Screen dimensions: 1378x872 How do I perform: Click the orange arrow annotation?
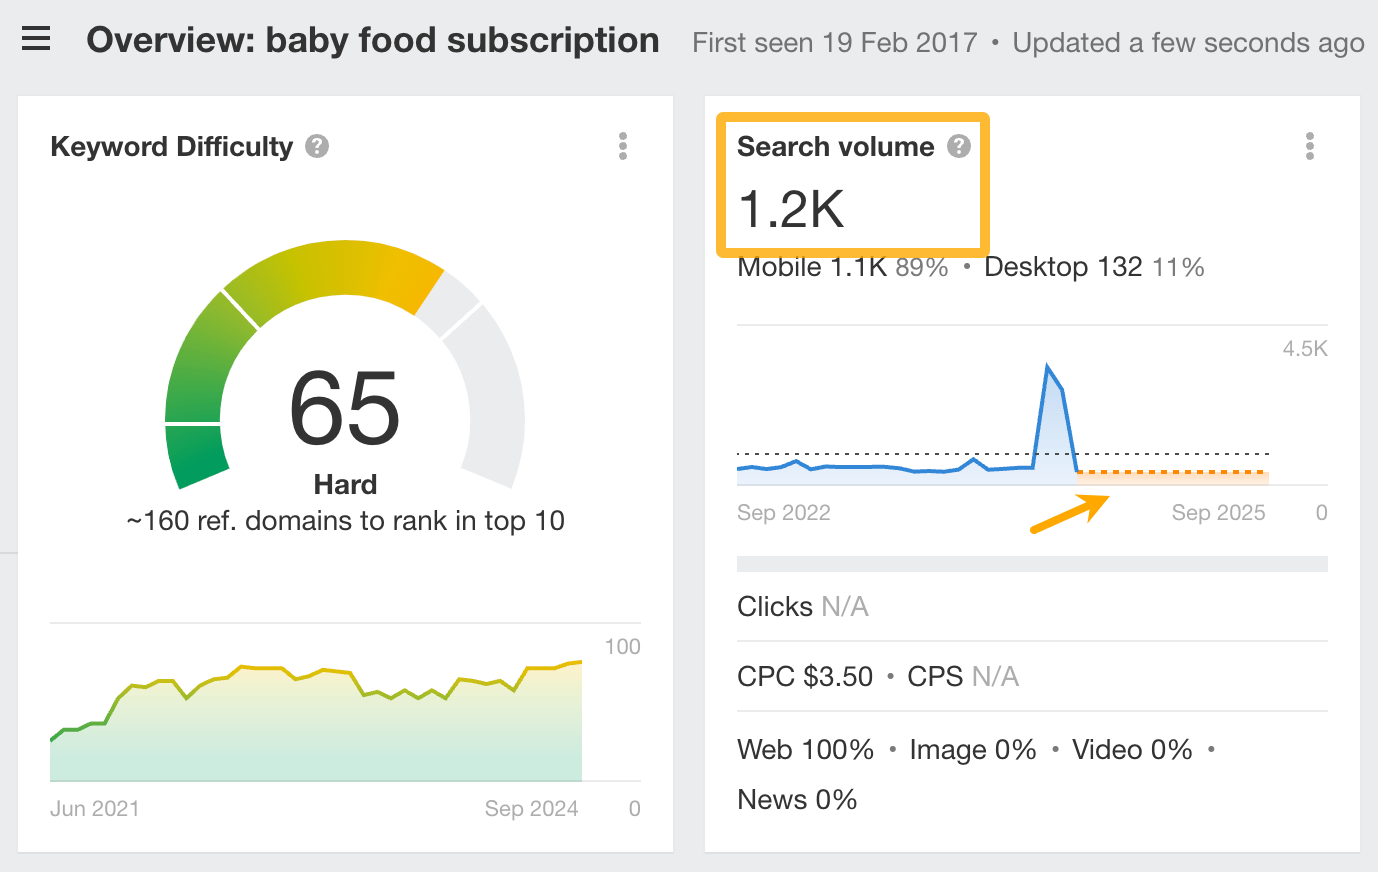tap(1069, 514)
